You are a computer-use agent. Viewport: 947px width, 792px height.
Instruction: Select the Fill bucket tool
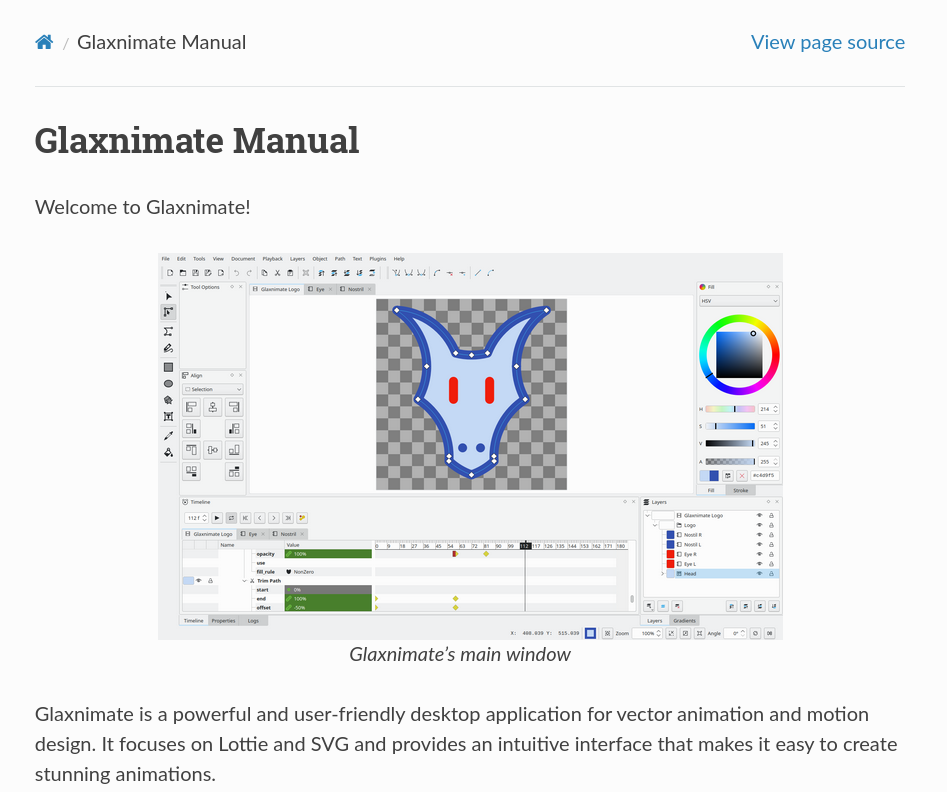coord(169,452)
